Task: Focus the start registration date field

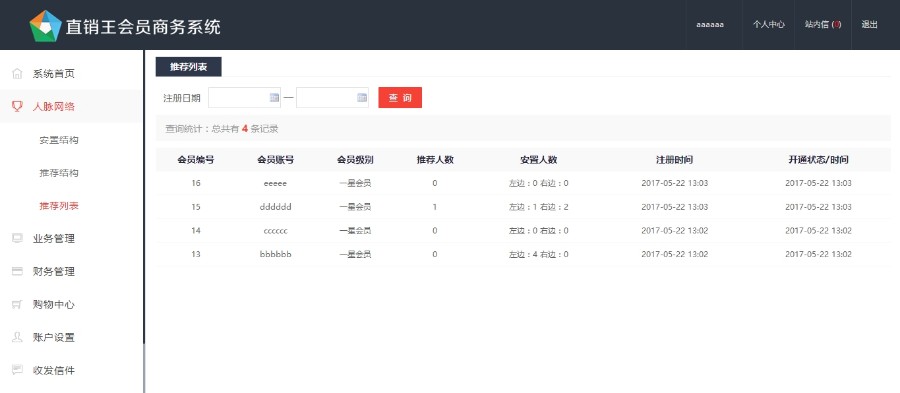Action: click(244, 98)
